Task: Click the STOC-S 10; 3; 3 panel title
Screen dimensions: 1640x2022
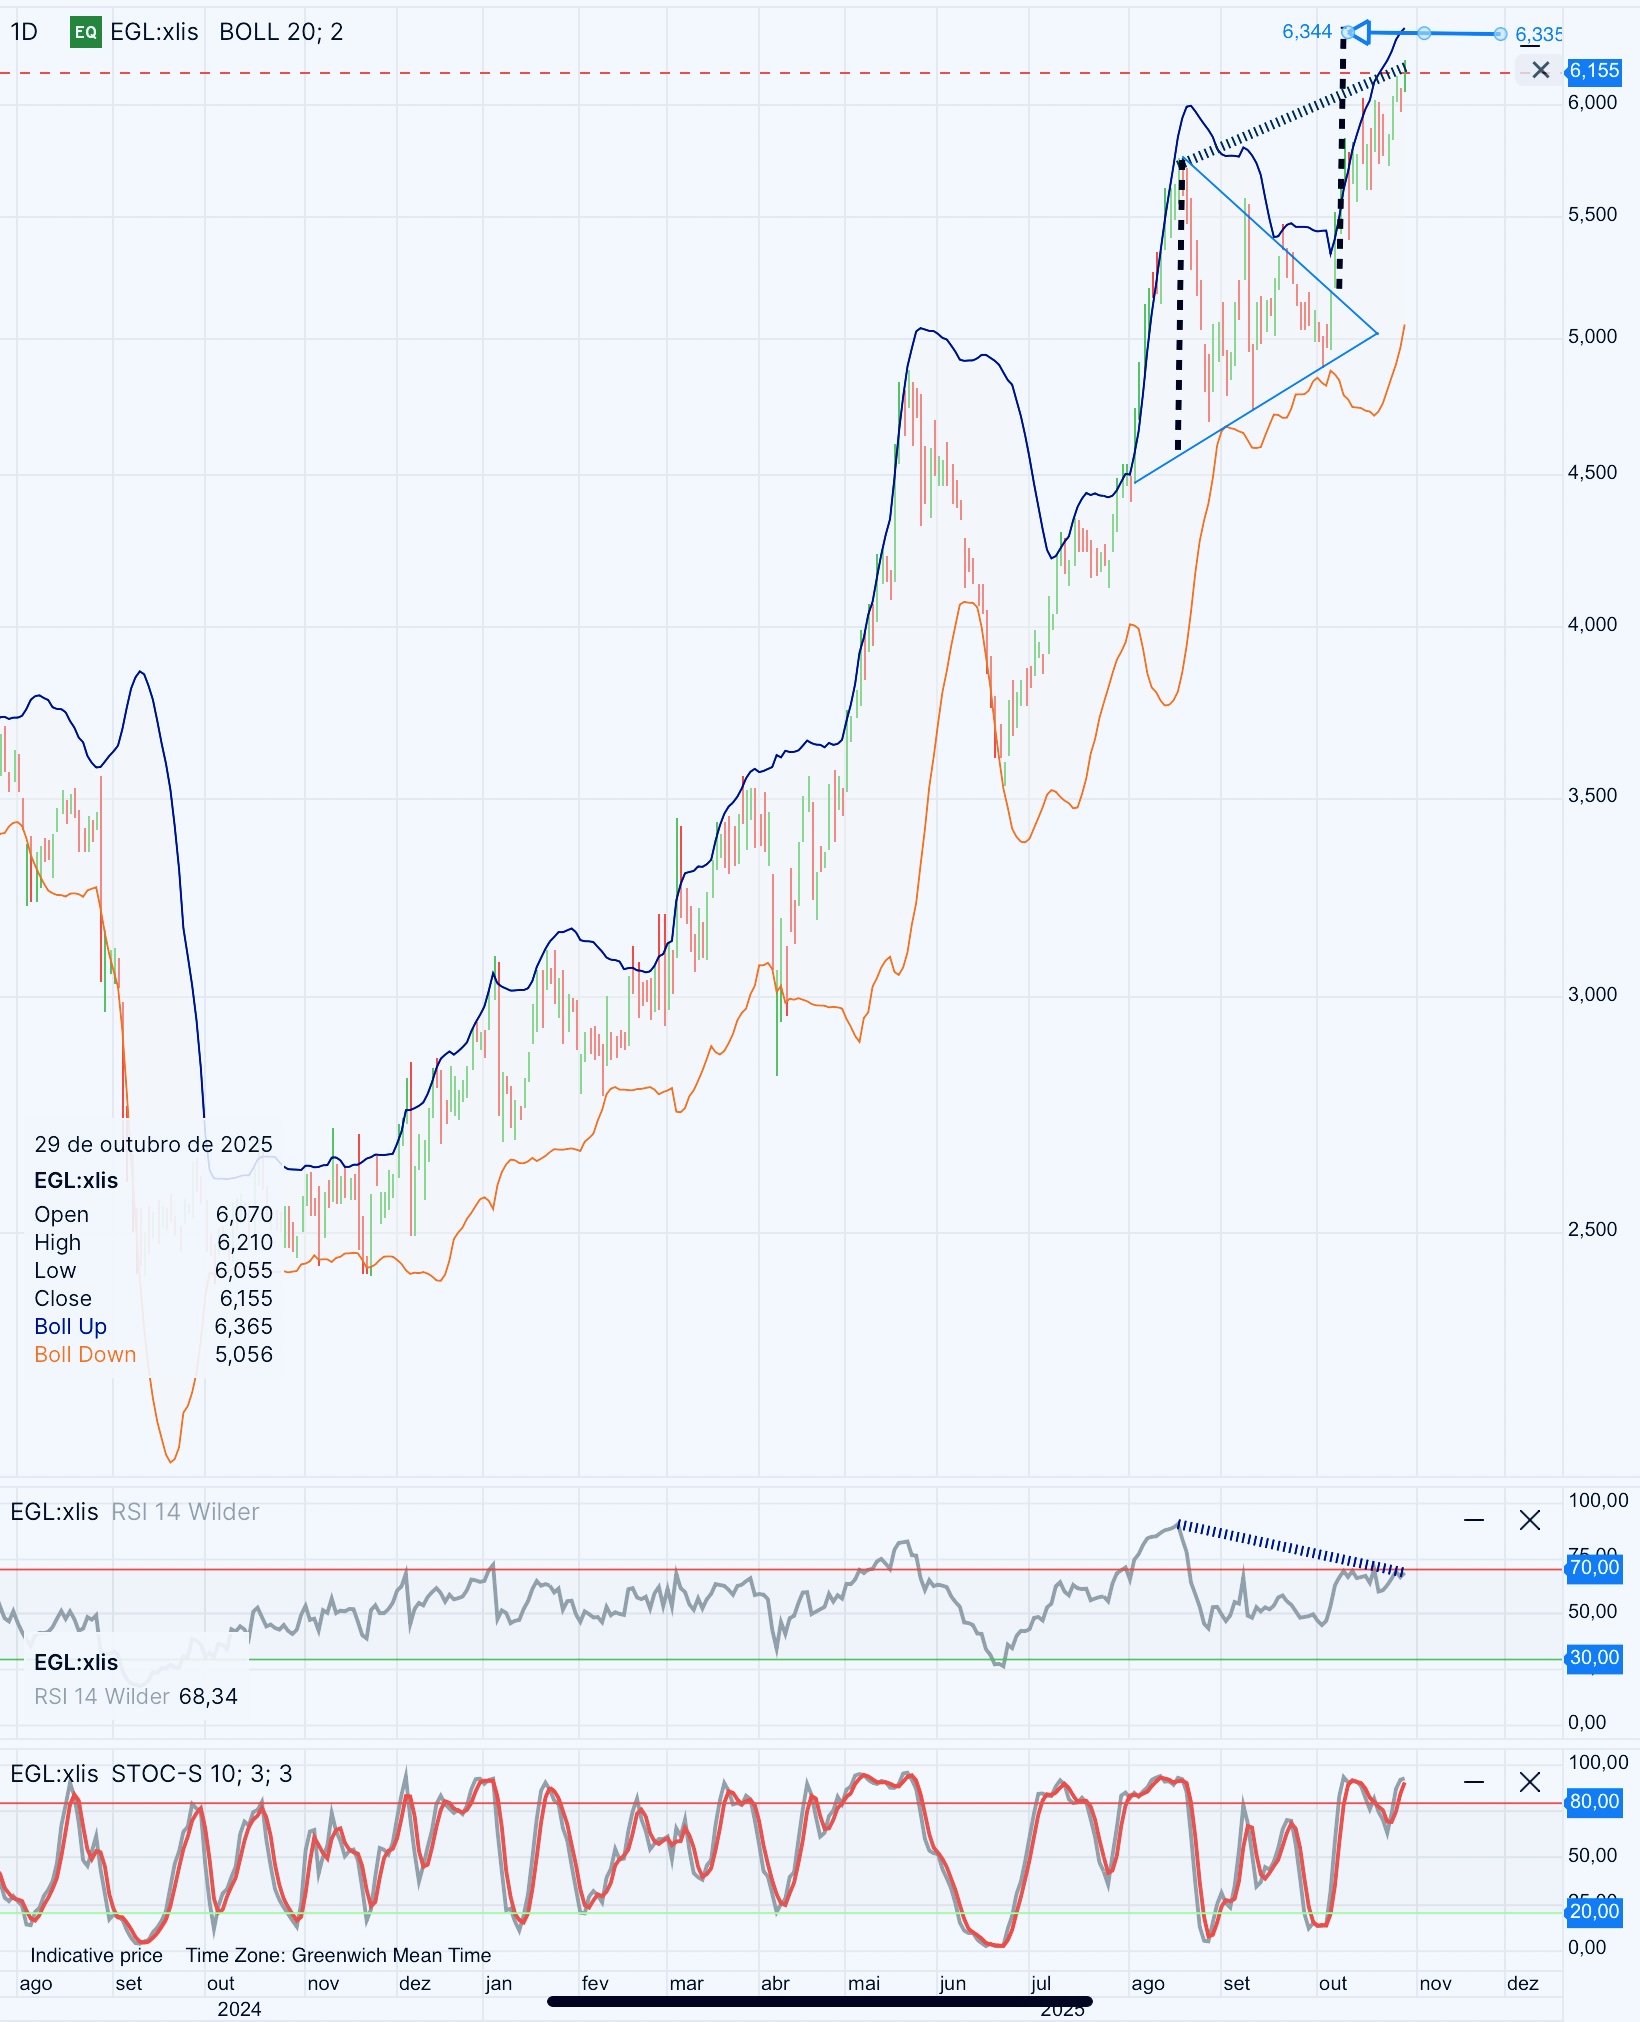Action: [x=202, y=1774]
